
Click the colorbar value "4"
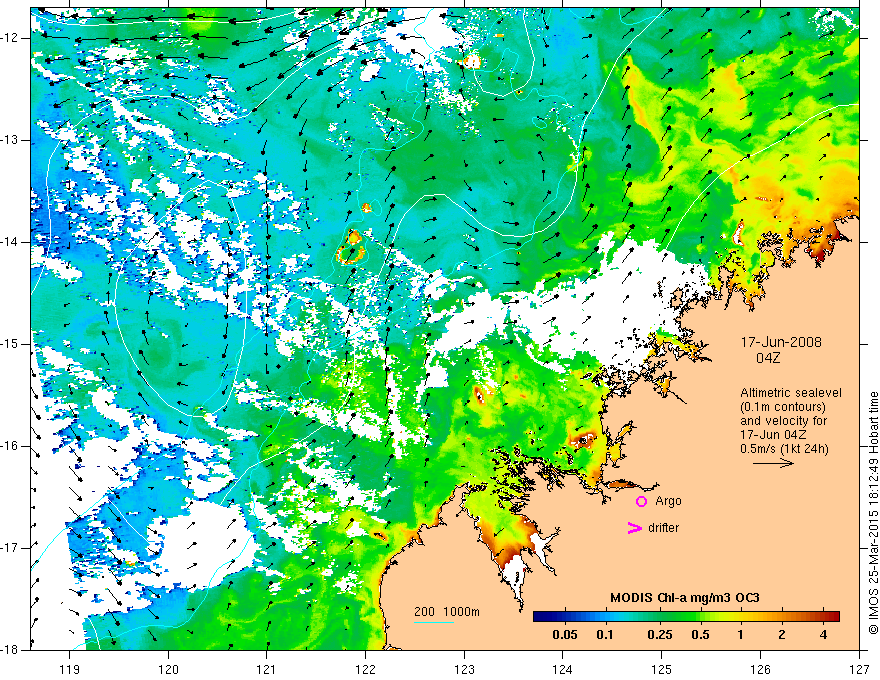point(823,635)
